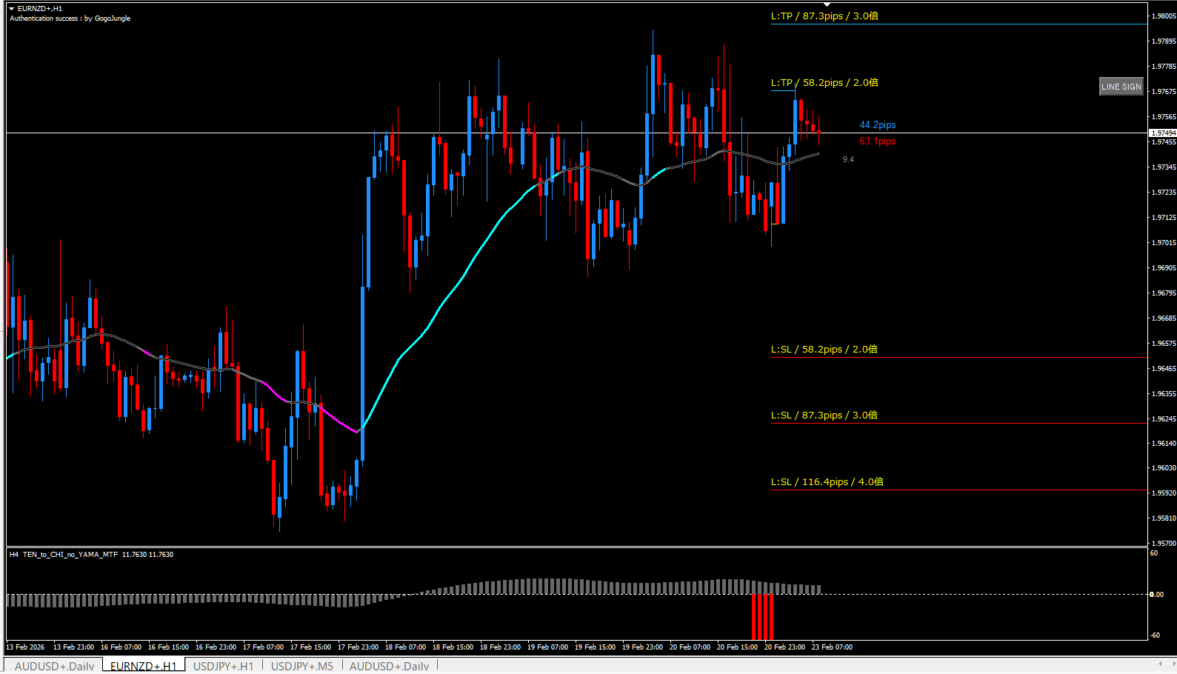The width and height of the screenshot is (1177, 674).
Task: Click the 18 Feb 07:00 time axis label
Action: tap(405, 647)
